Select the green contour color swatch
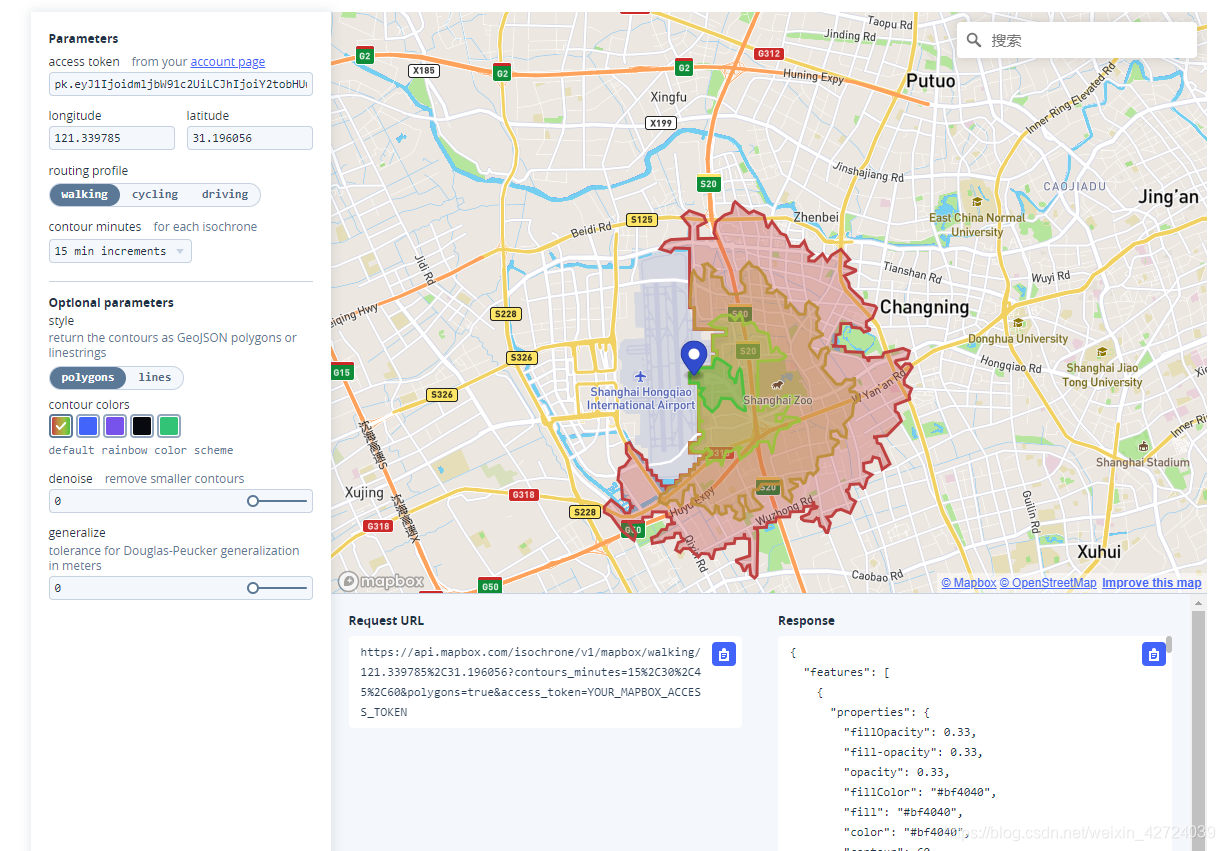Screen dimensions: 1225x851 click(169, 426)
